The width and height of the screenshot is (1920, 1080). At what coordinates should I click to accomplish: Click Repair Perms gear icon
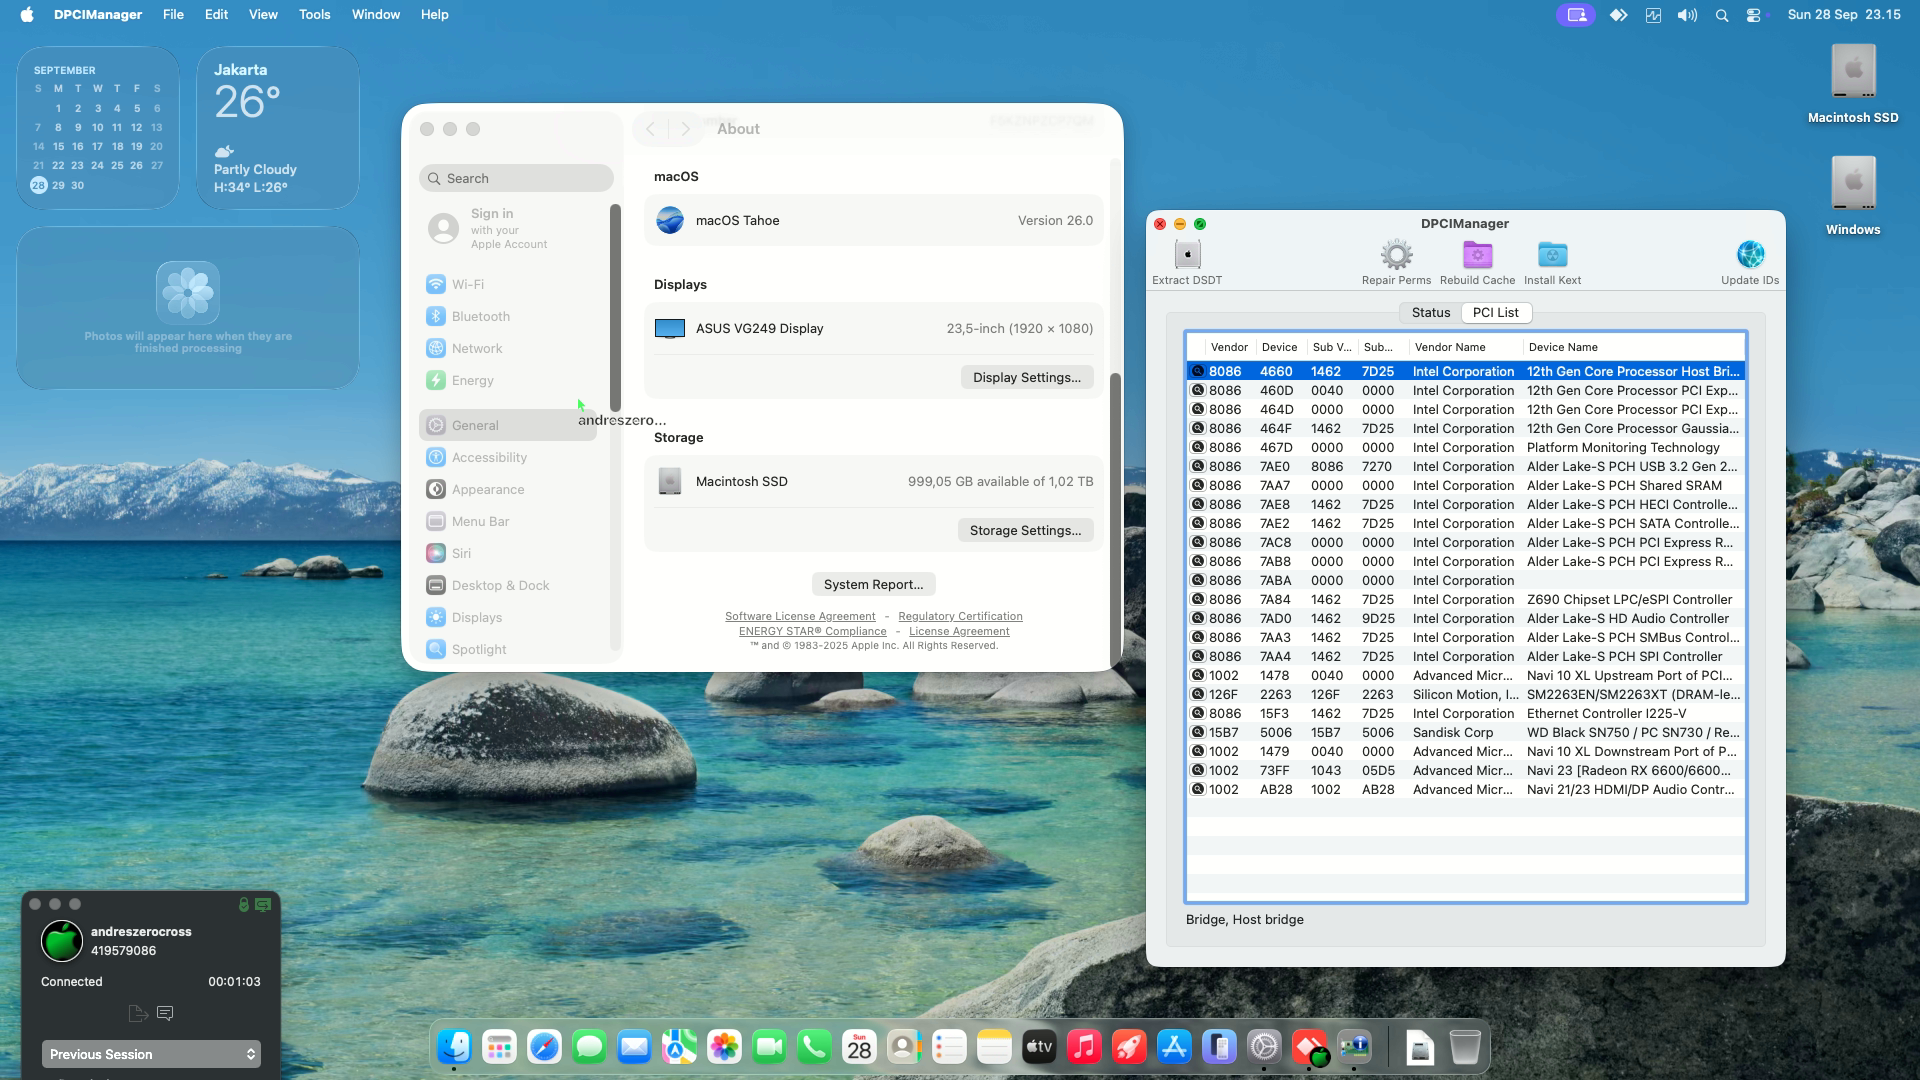(x=1396, y=255)
